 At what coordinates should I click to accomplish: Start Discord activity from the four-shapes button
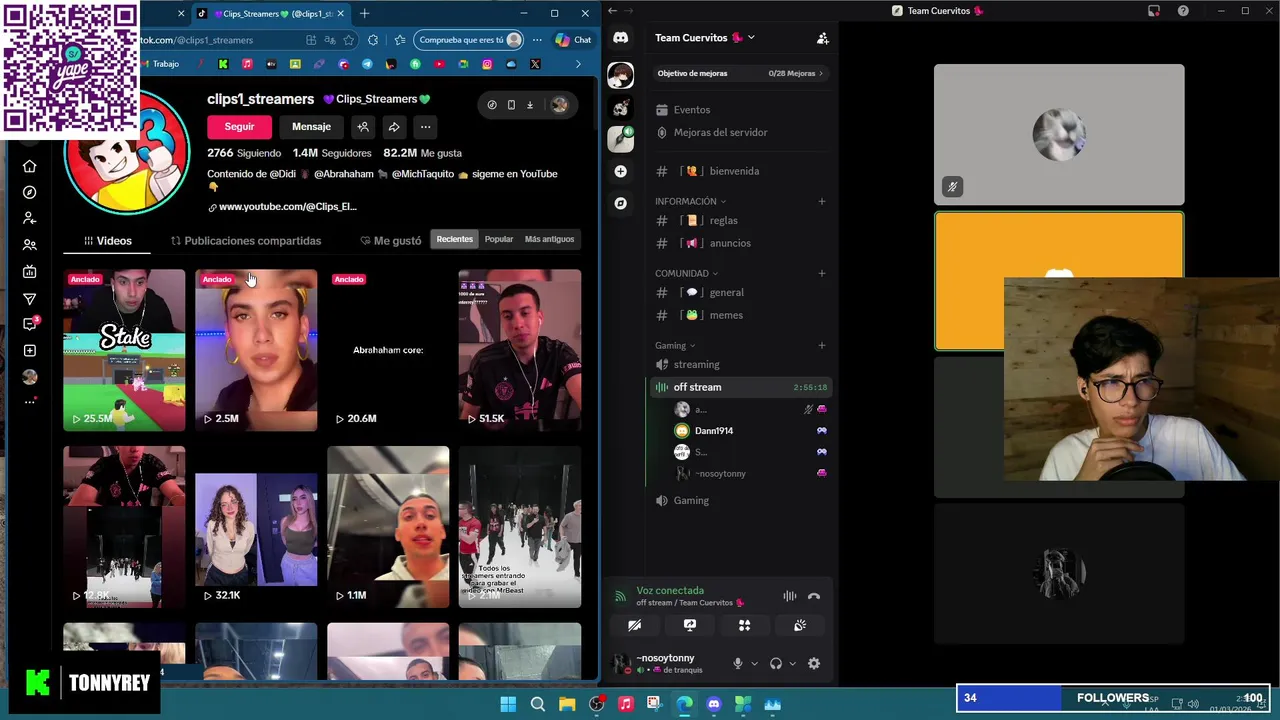(x=744, y=625)
